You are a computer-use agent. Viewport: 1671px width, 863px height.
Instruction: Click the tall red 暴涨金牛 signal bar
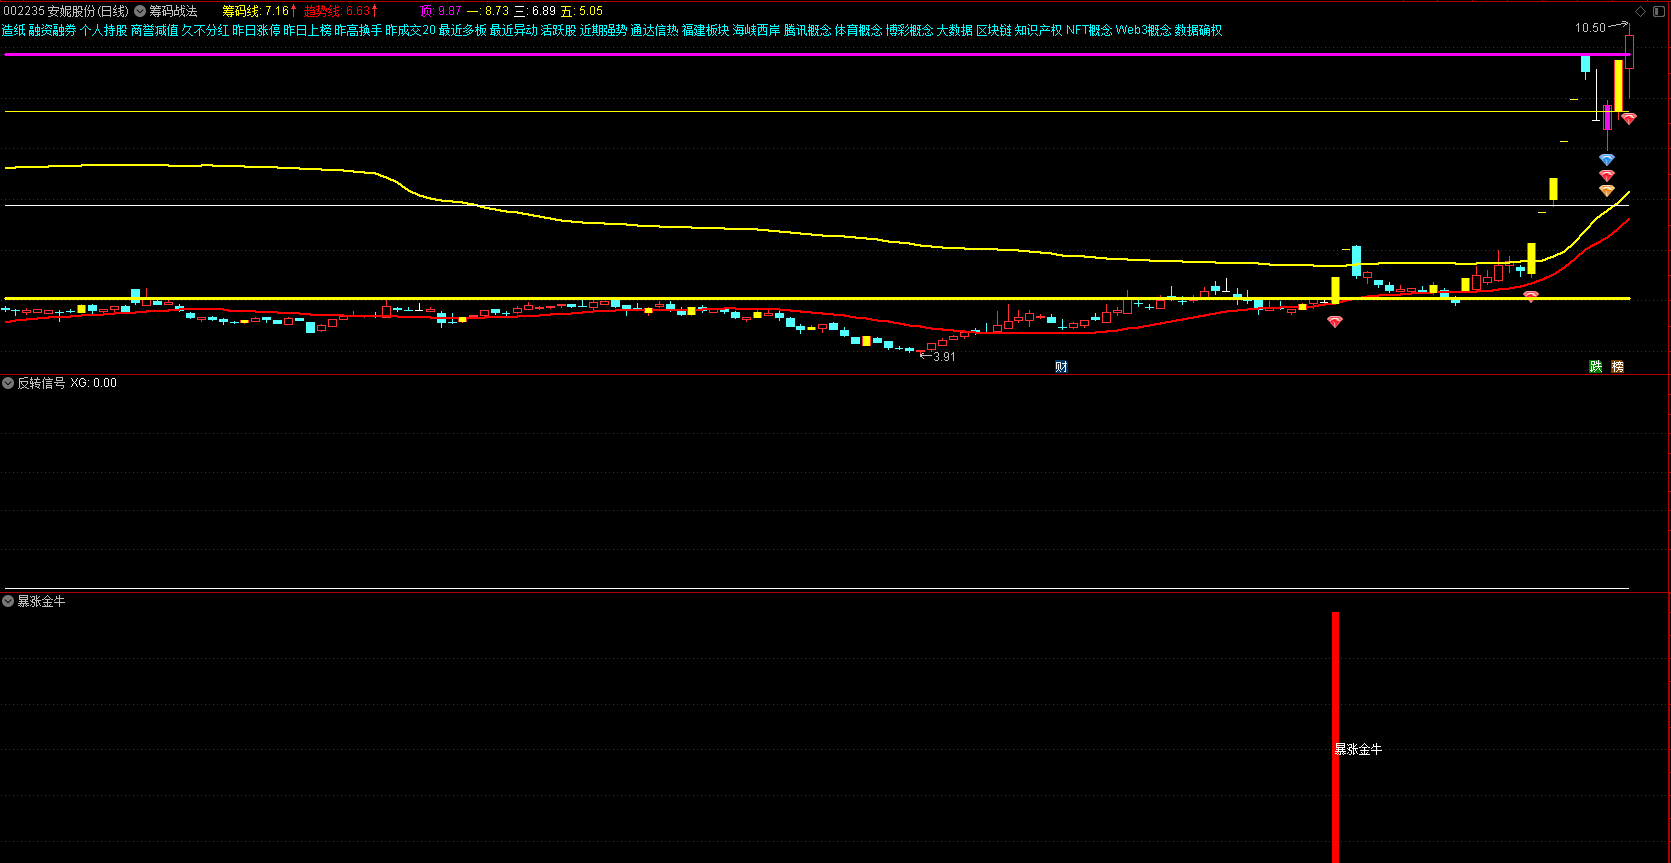point(1335,737)
